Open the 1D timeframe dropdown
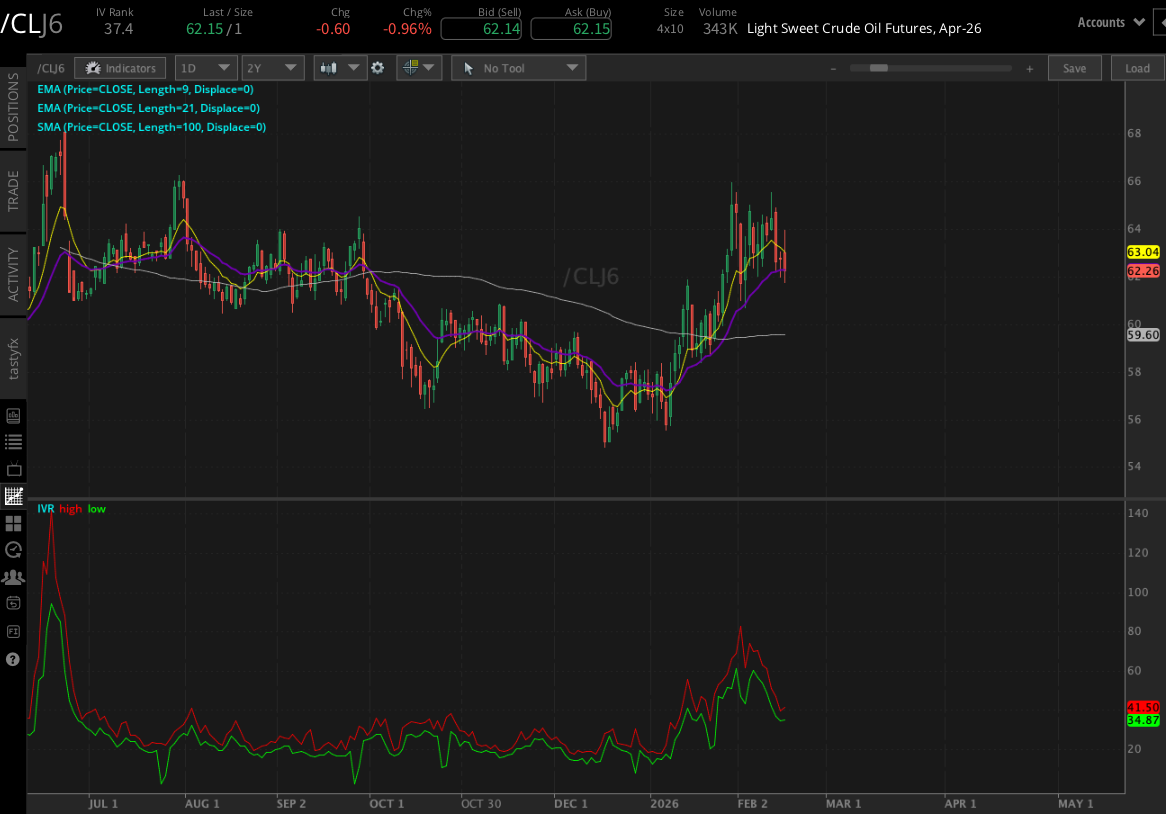 click(205, 67)
